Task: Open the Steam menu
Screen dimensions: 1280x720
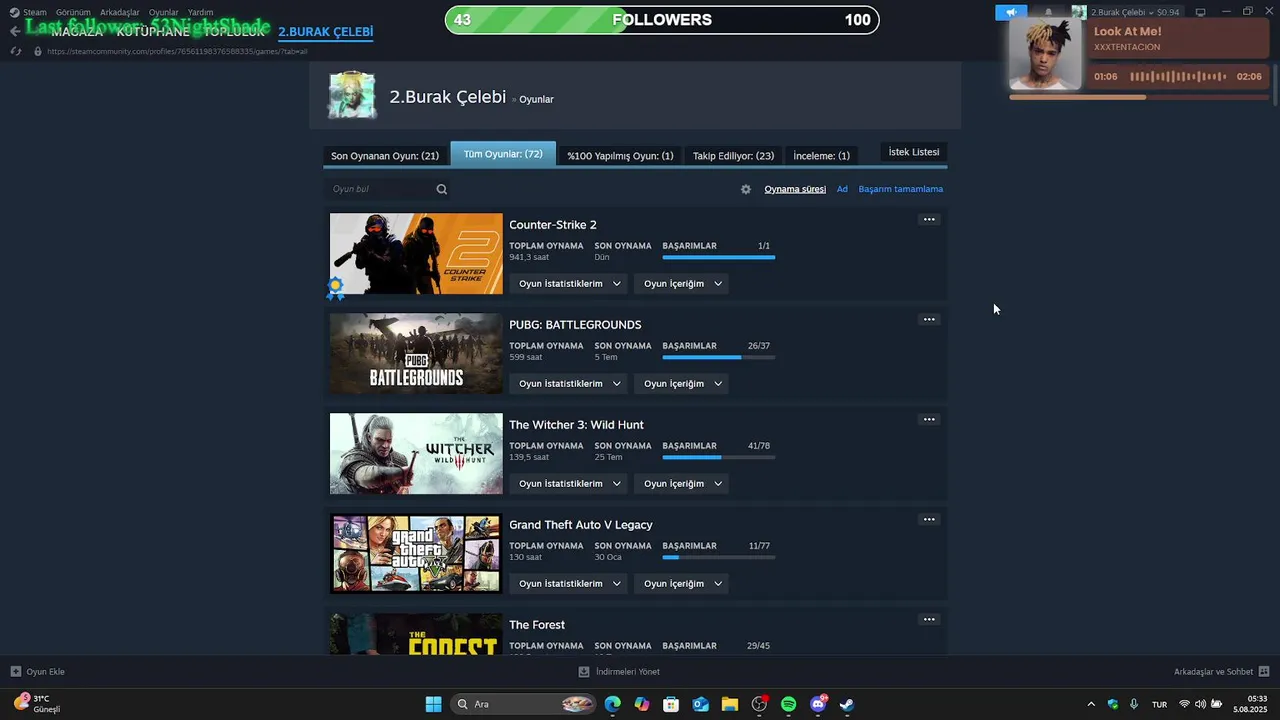Action: pos(35,12)
